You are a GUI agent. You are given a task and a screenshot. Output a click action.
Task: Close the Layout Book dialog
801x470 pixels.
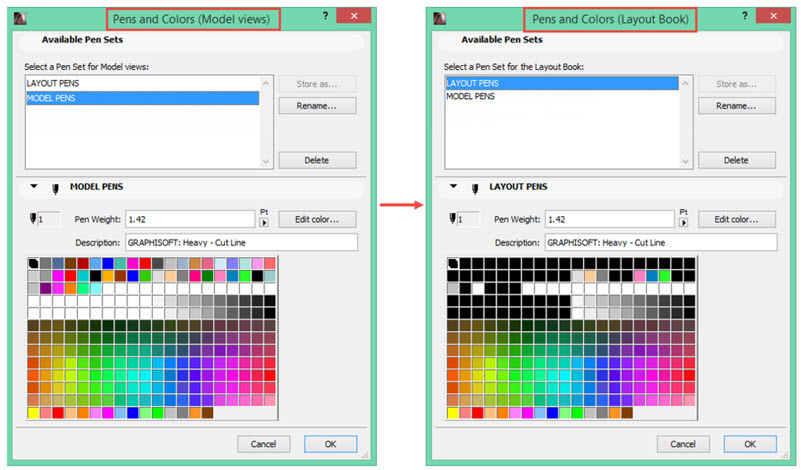(773, 16)
